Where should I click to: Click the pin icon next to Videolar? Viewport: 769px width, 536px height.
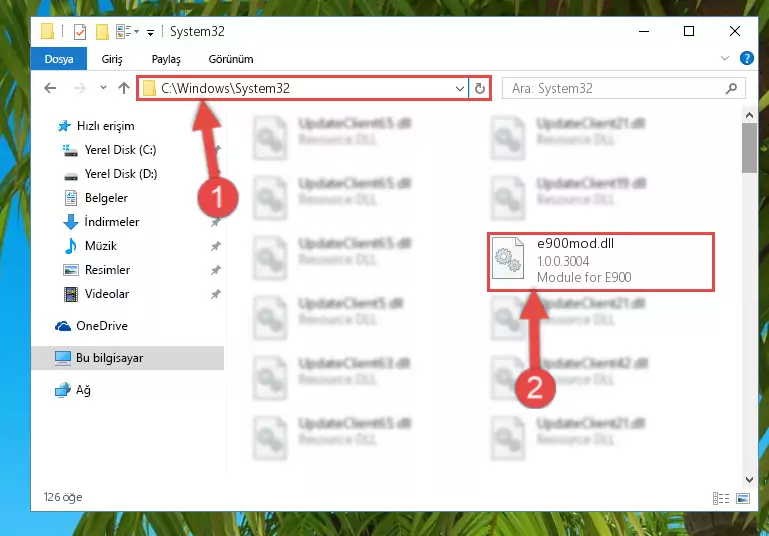(215, 294)
